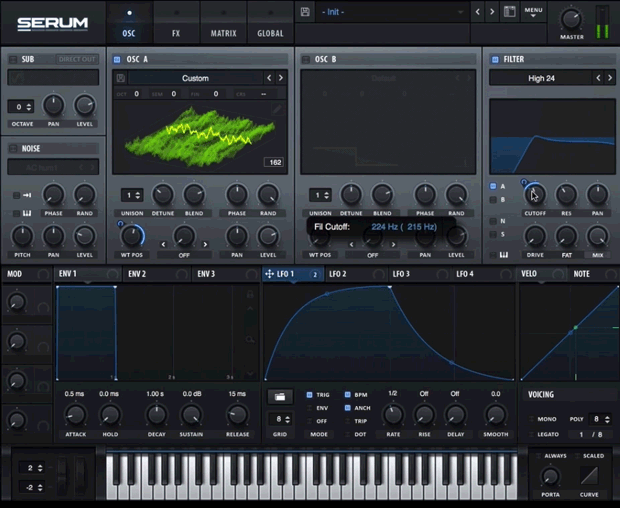Adjust the LFO grid size stepper

(287, 419)
